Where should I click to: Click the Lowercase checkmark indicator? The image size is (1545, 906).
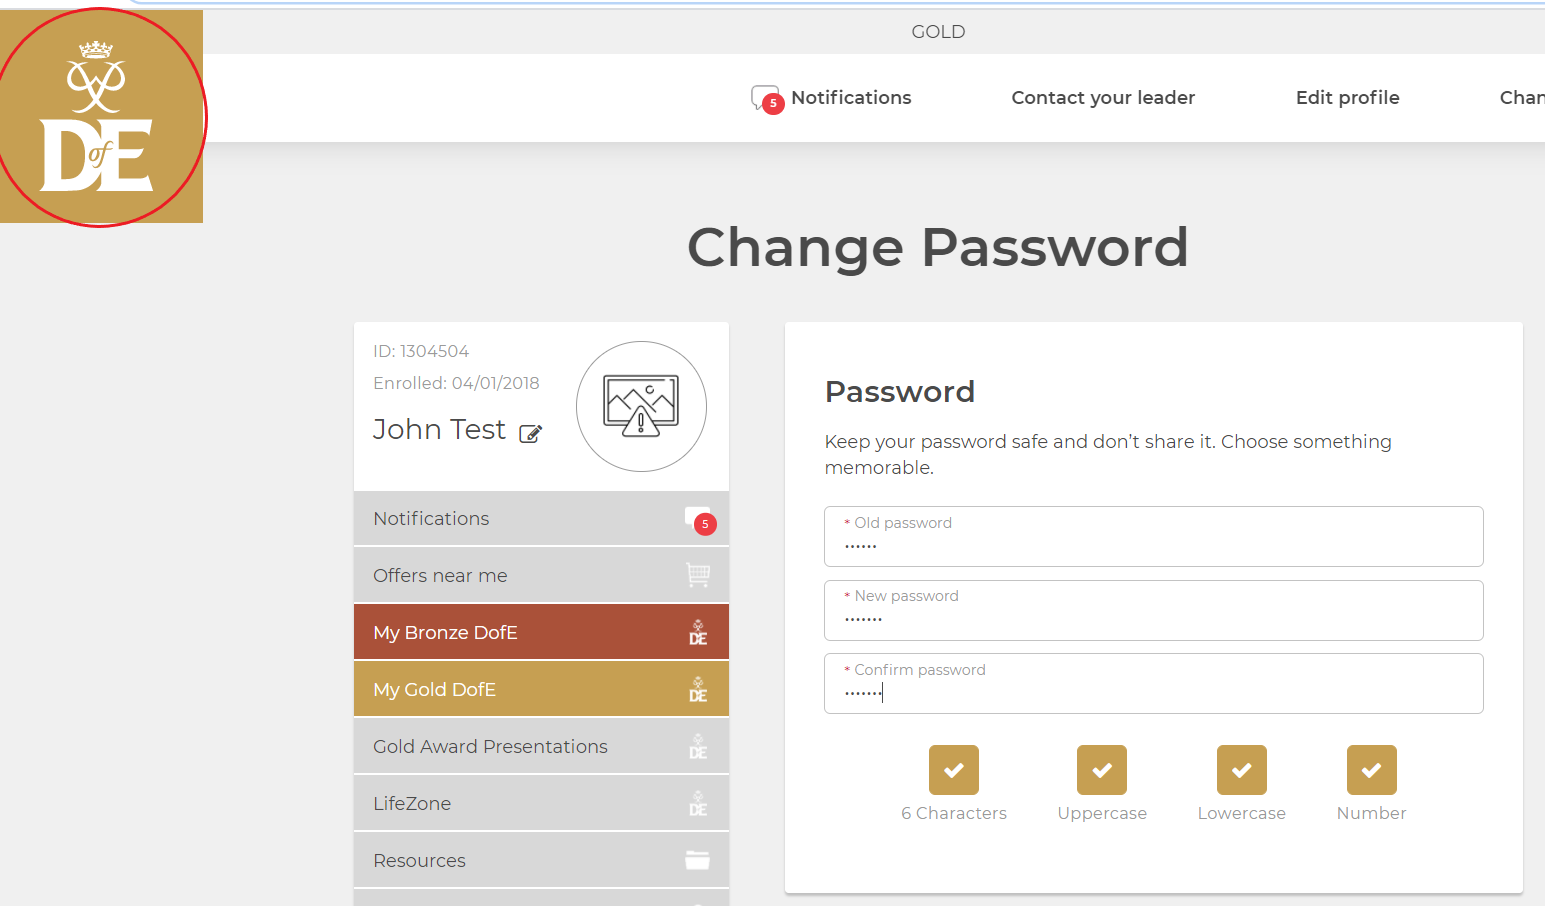1242,770
